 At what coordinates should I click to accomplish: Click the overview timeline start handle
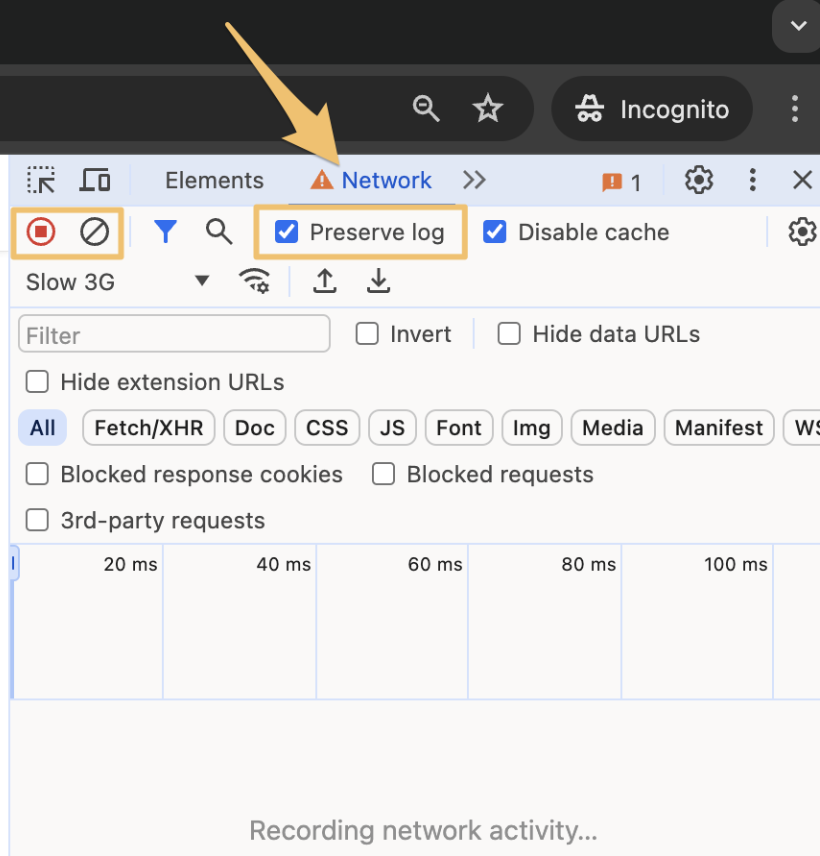(x=14, y=562)
